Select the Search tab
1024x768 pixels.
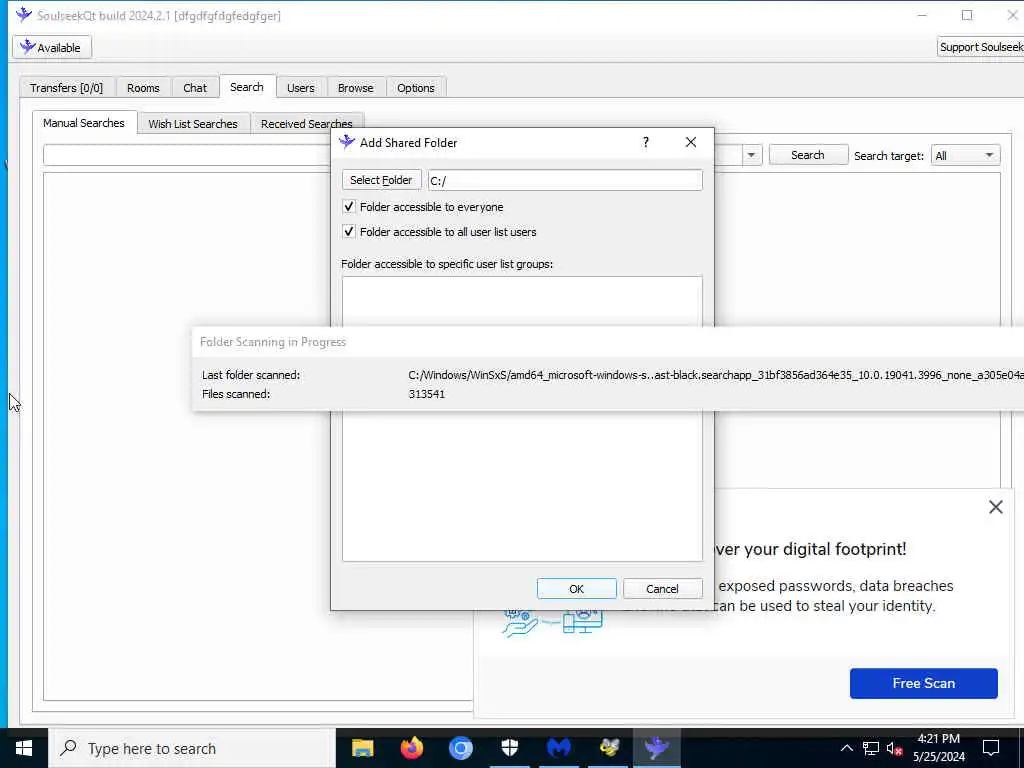[x=247, y=87]
